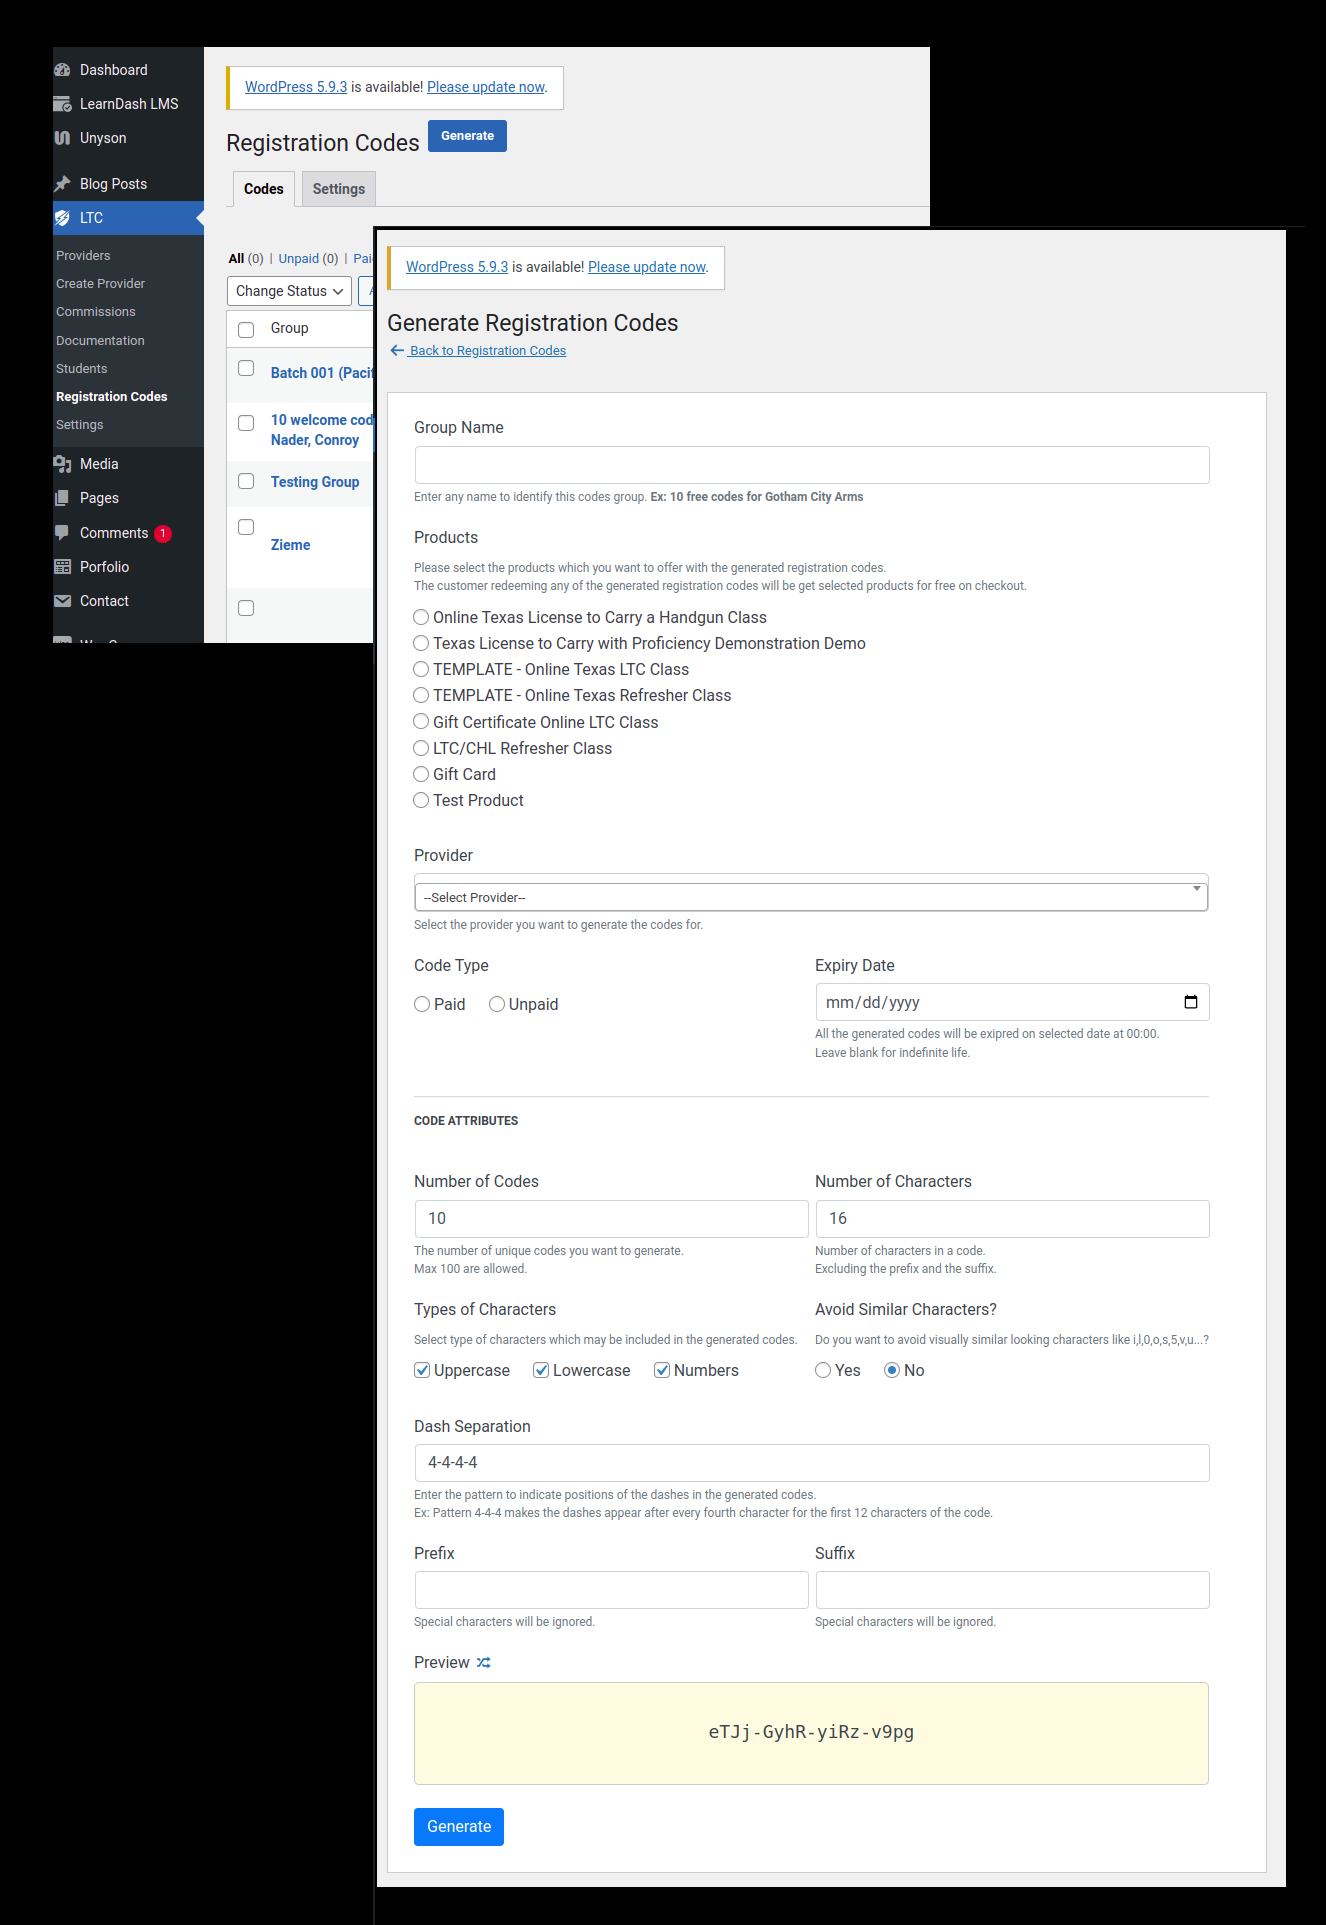Open Students in the LTC submenu
The image size is (1326, 1925).
[82, 369]
